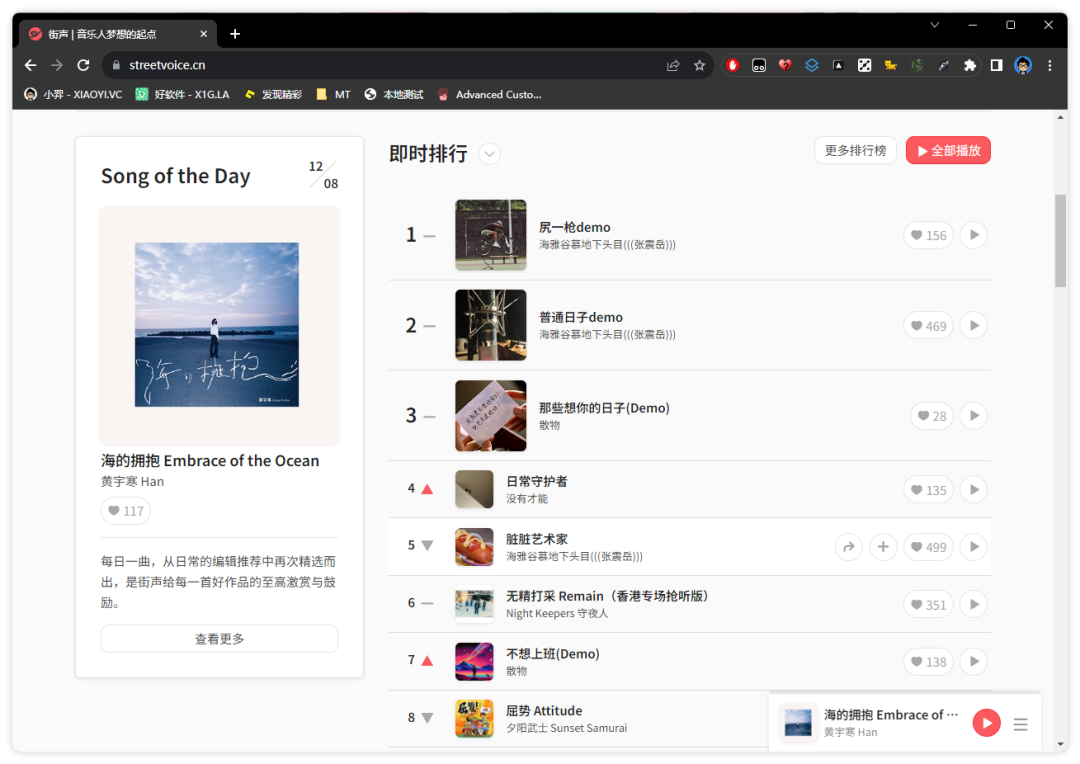Like 那些想你的日子 with 28 hearts
This screenshot has height=764, width=1080.
pos(932,415)
